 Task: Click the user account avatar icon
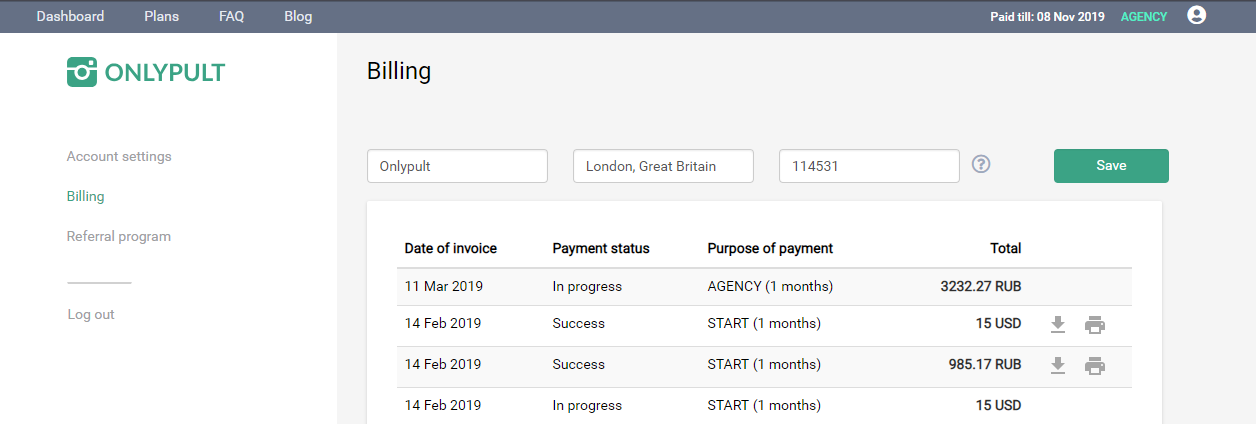point(1196,16)
